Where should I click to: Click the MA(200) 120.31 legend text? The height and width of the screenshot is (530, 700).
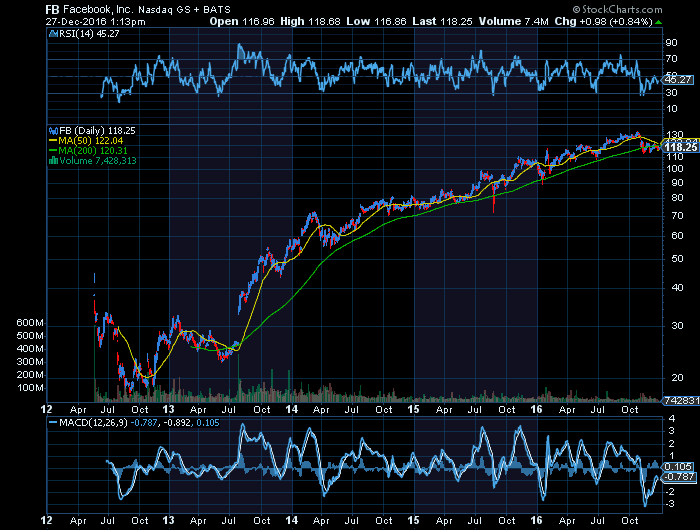coord(93,151)
